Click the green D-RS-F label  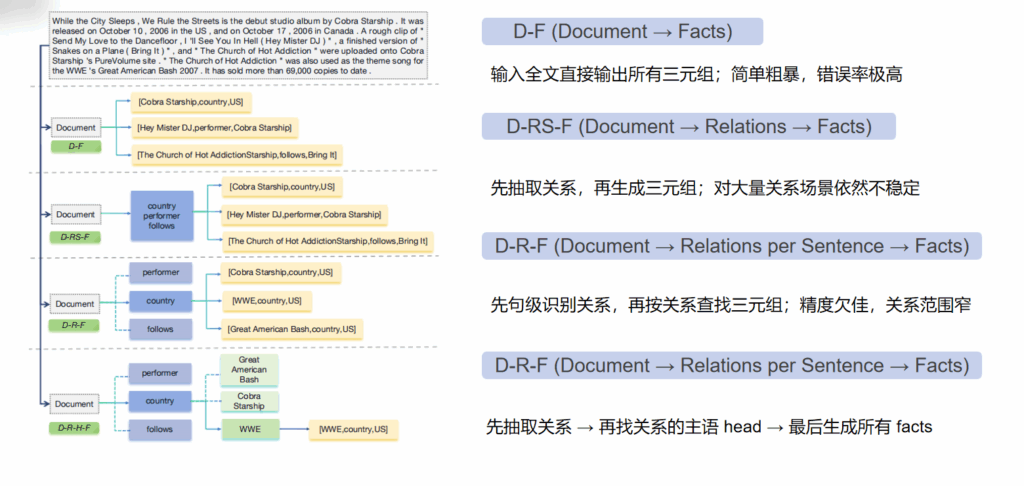click(x=75, y=237)
